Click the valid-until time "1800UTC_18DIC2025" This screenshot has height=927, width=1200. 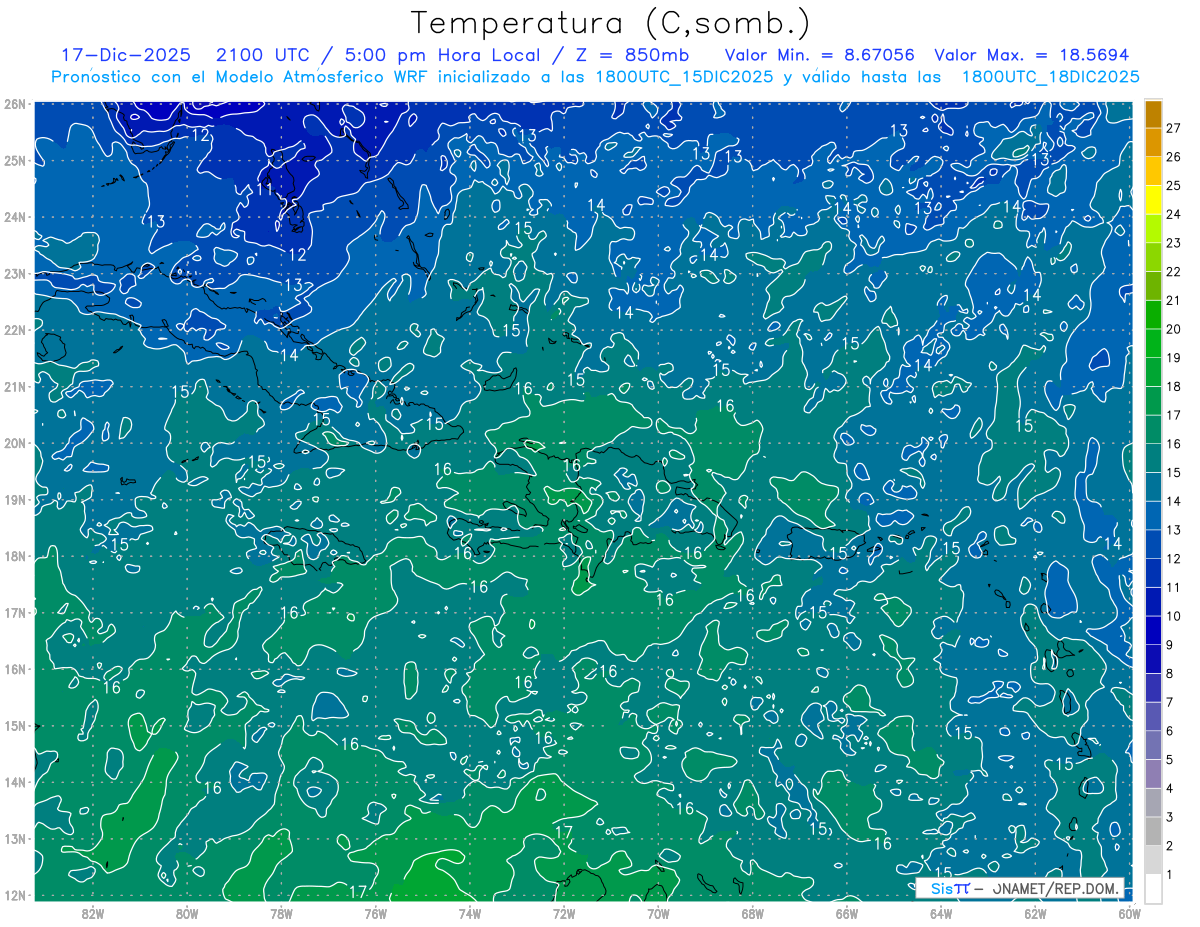[1050, 77]
